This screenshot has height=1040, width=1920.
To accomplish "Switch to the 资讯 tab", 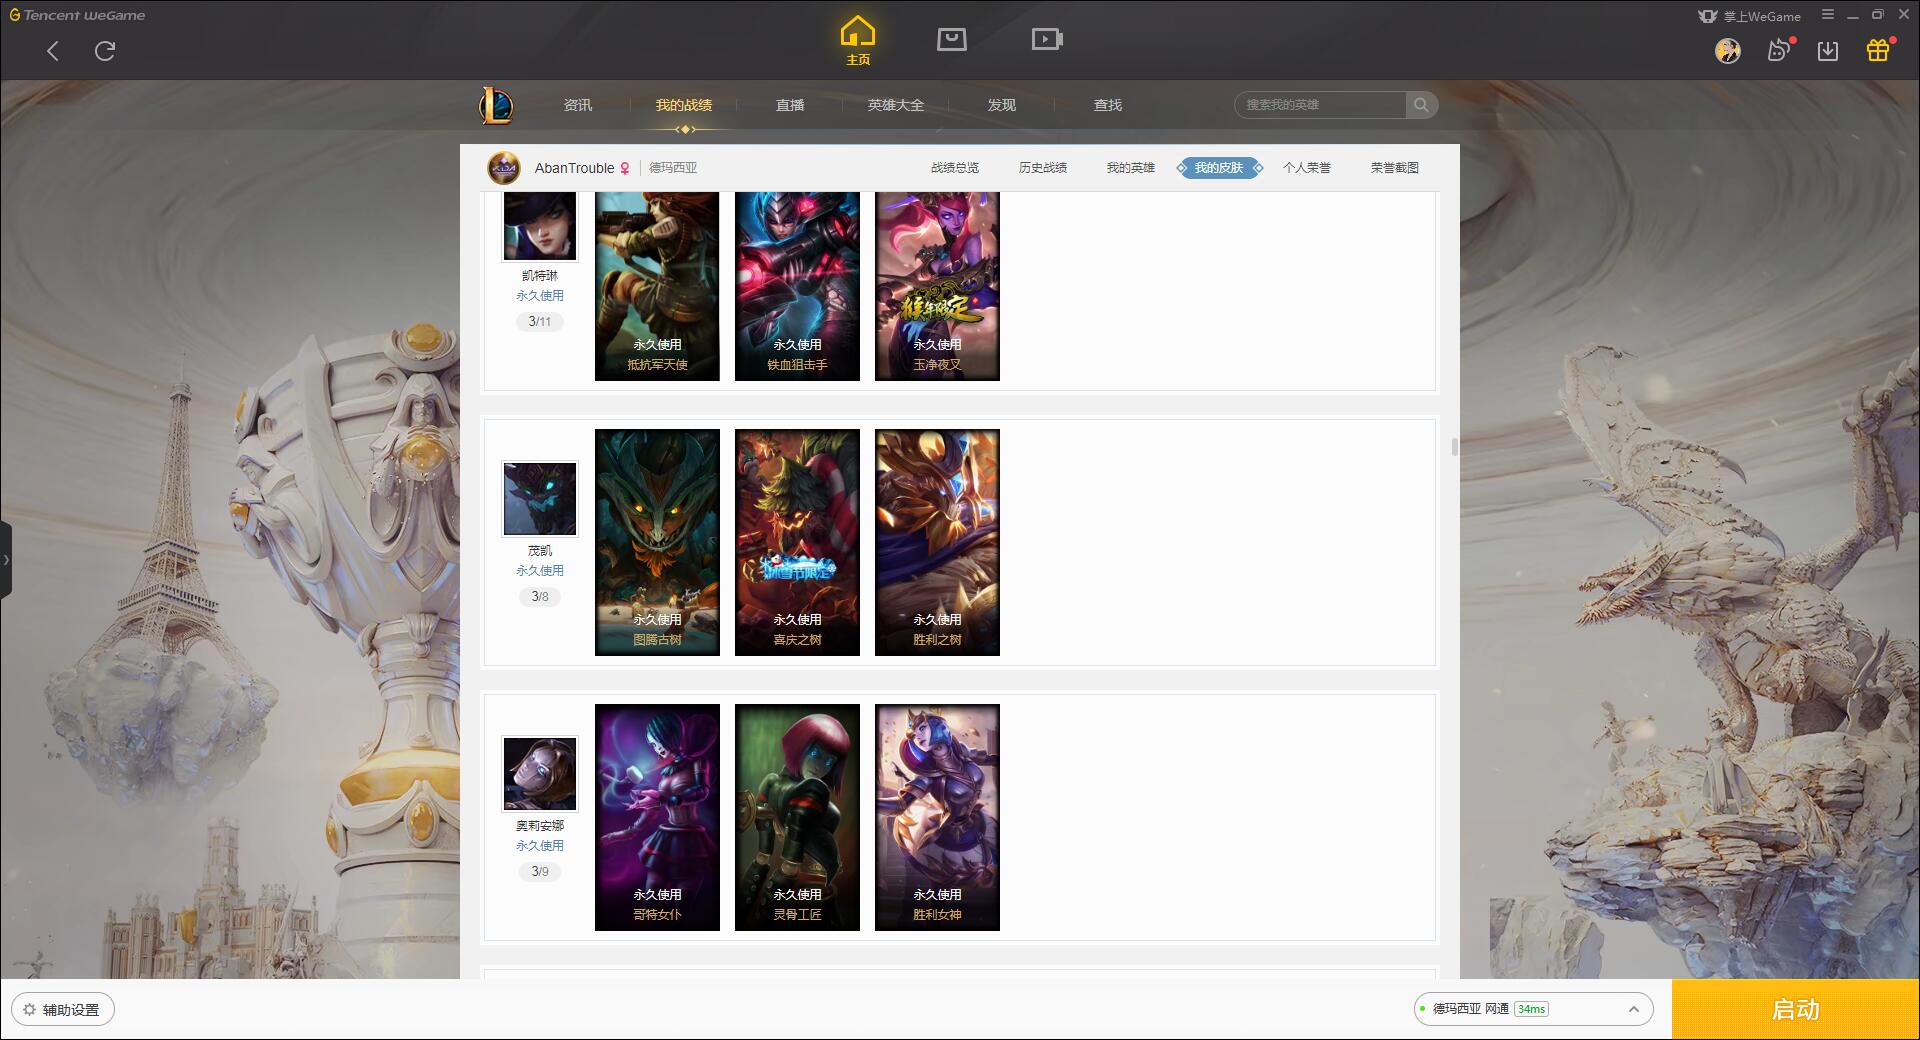I will click(x=578, y=105).
